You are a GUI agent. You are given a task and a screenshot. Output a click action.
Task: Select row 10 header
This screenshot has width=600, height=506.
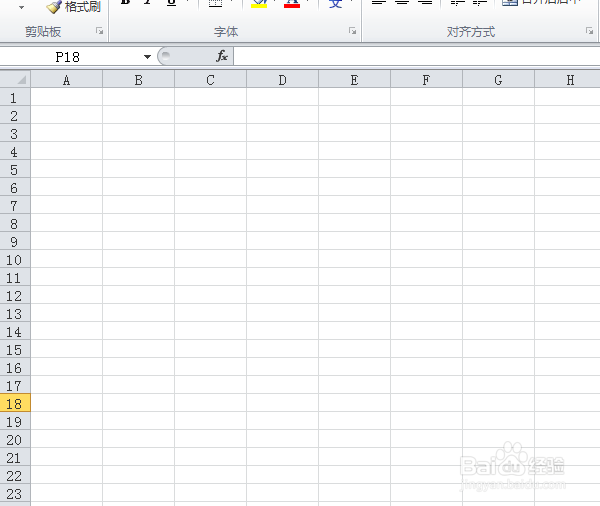coord(15,259)
